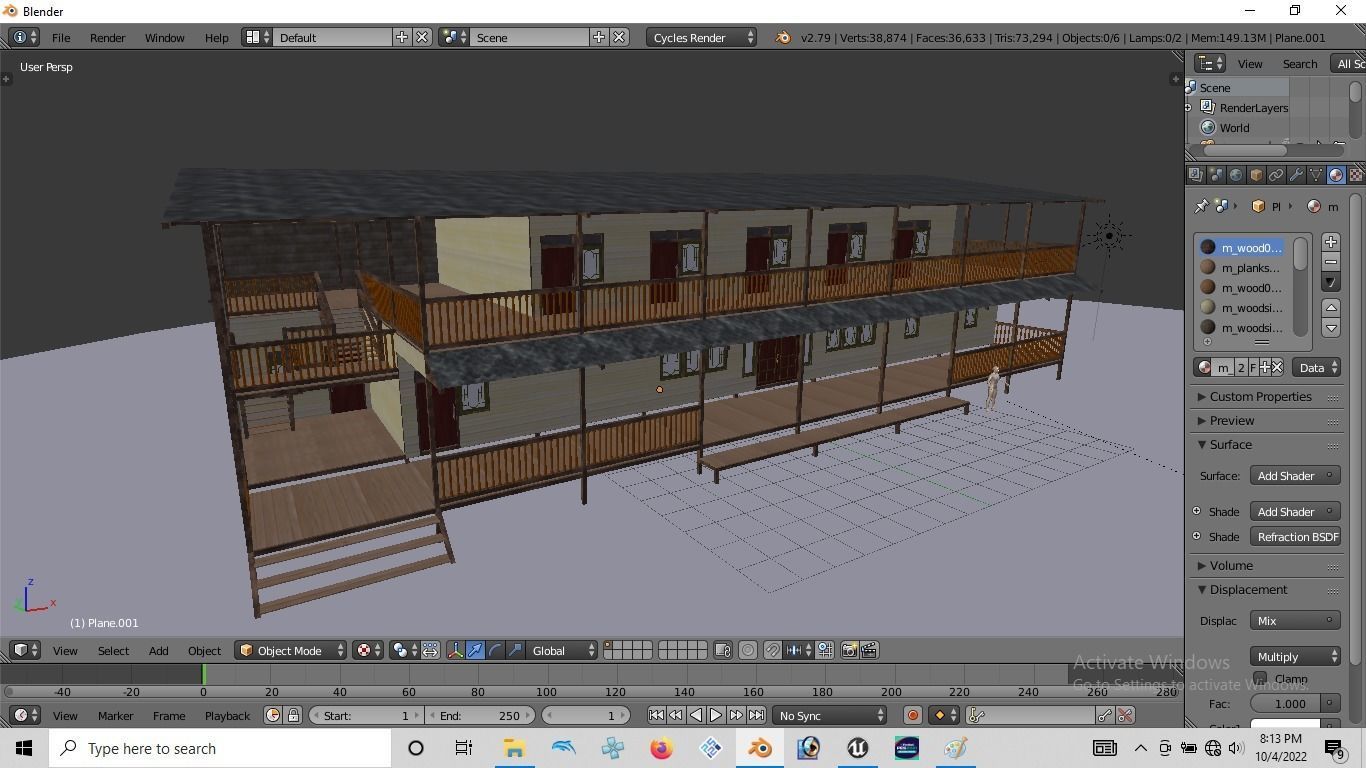Select the m_planks material slot

tap(1241, 268)
